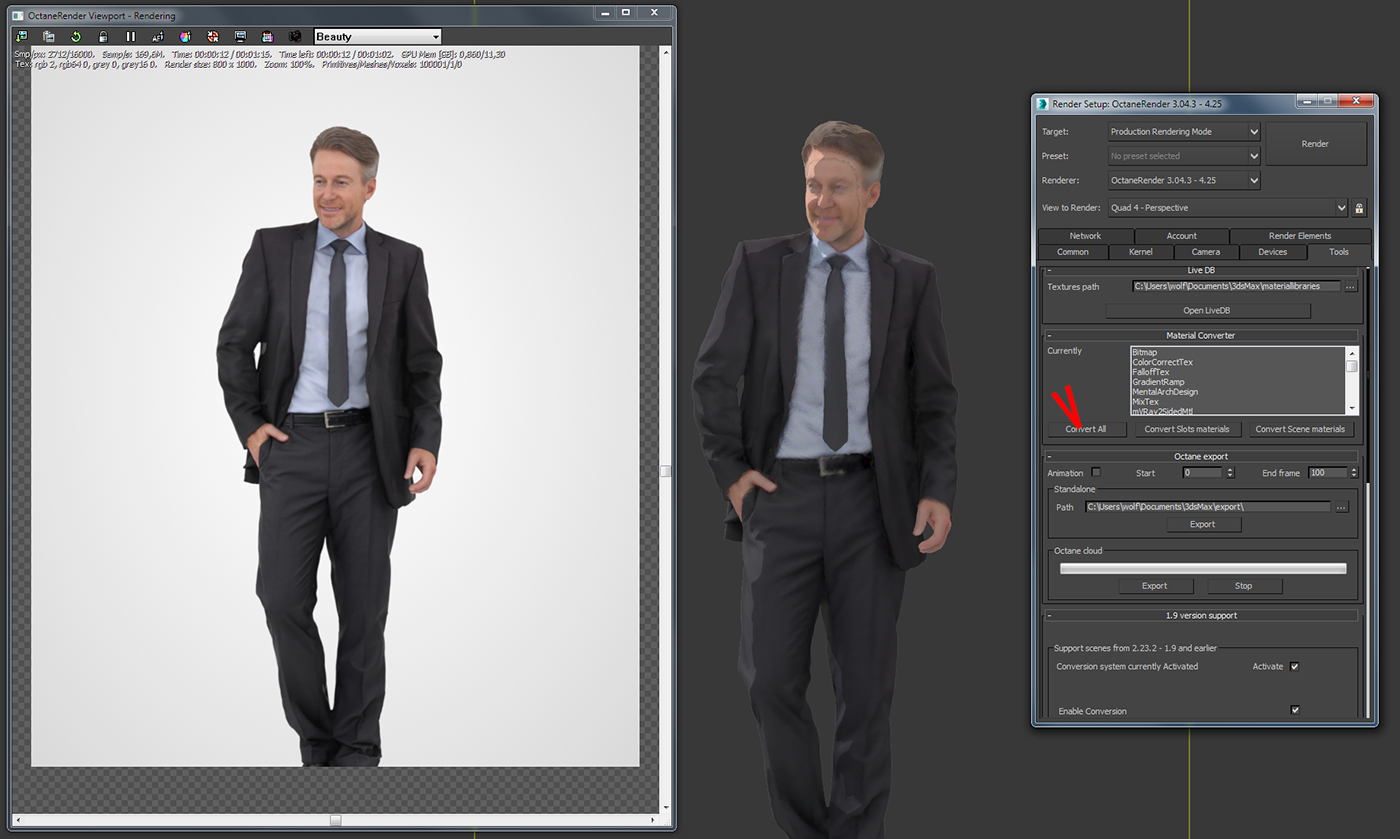Click the Start frame input field
The height and width of the screenshot is (839, 1400).
1203,473
